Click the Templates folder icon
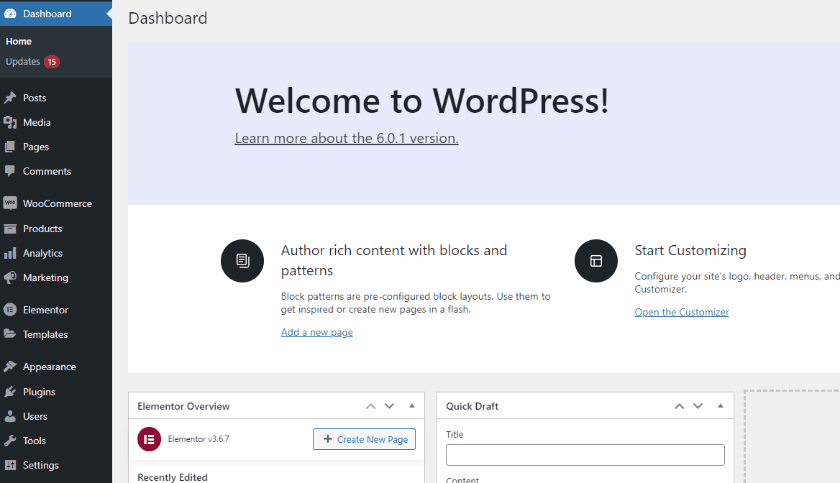Screen dimensions: 840x483 (10, 334)
